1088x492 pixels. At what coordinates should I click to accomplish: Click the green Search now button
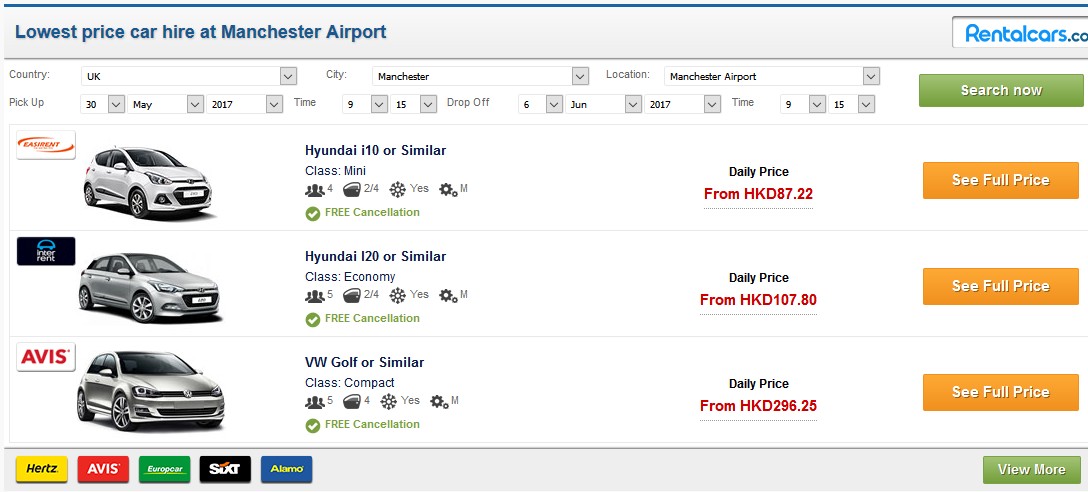tap(1001, 90)
